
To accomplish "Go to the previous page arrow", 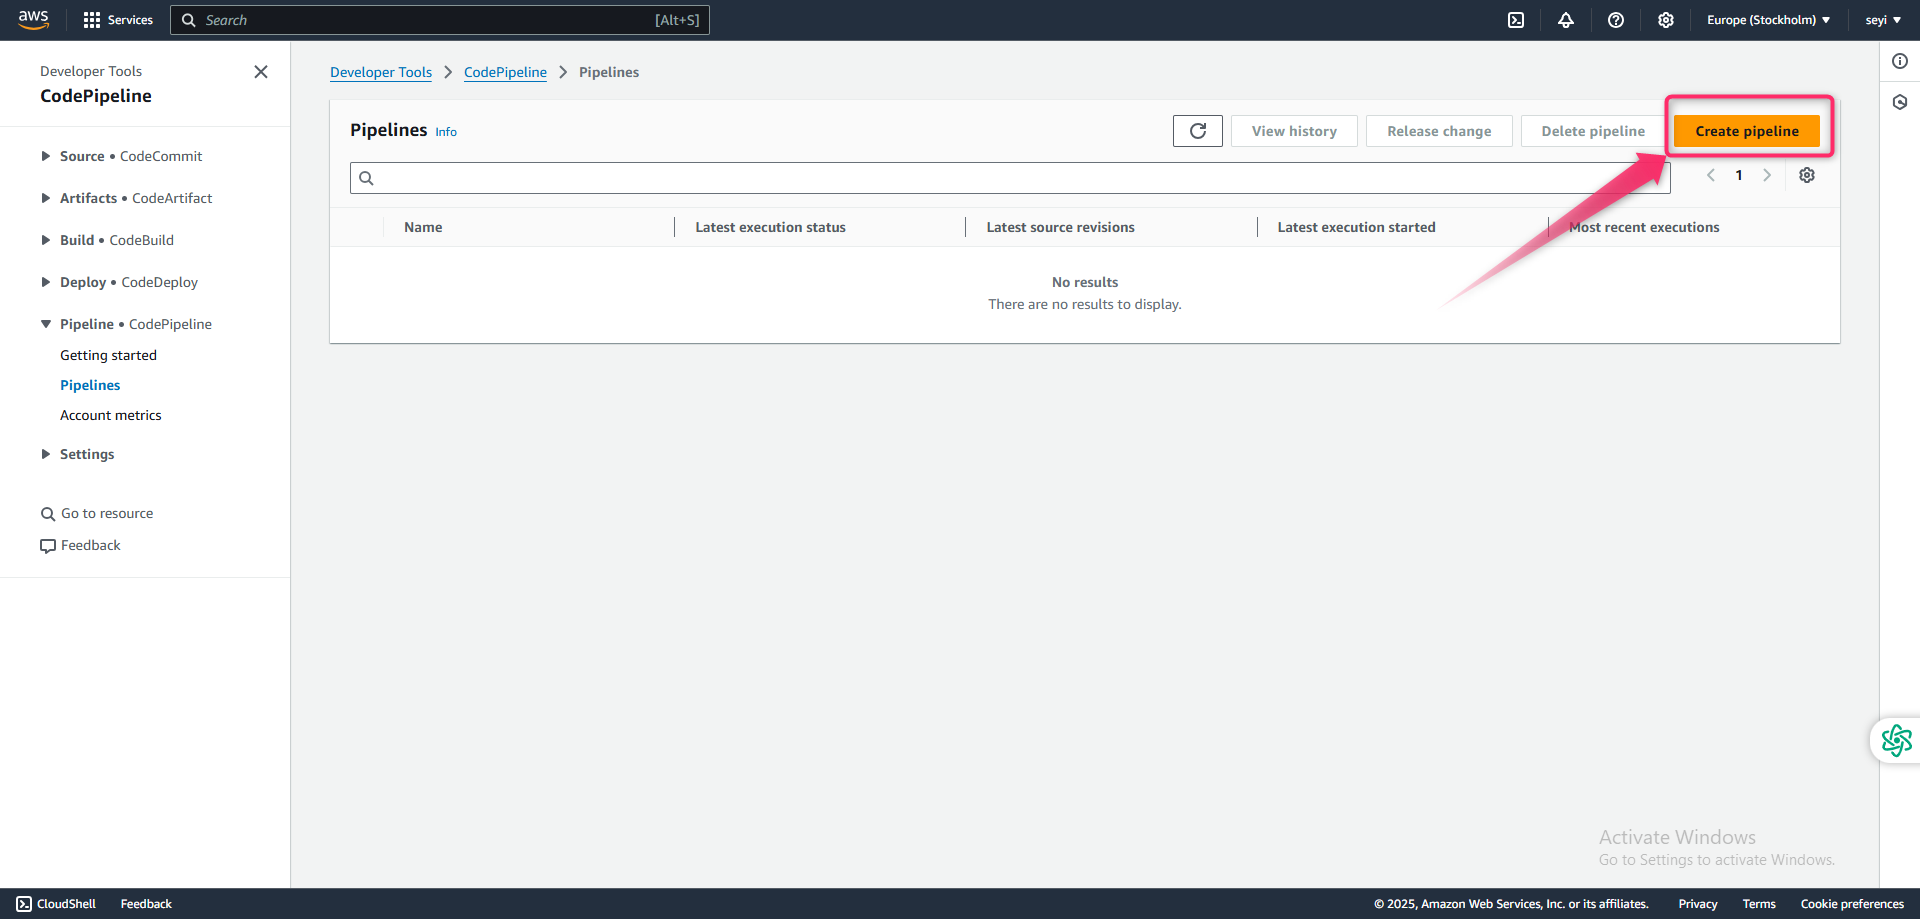I will pos(1711,175).
